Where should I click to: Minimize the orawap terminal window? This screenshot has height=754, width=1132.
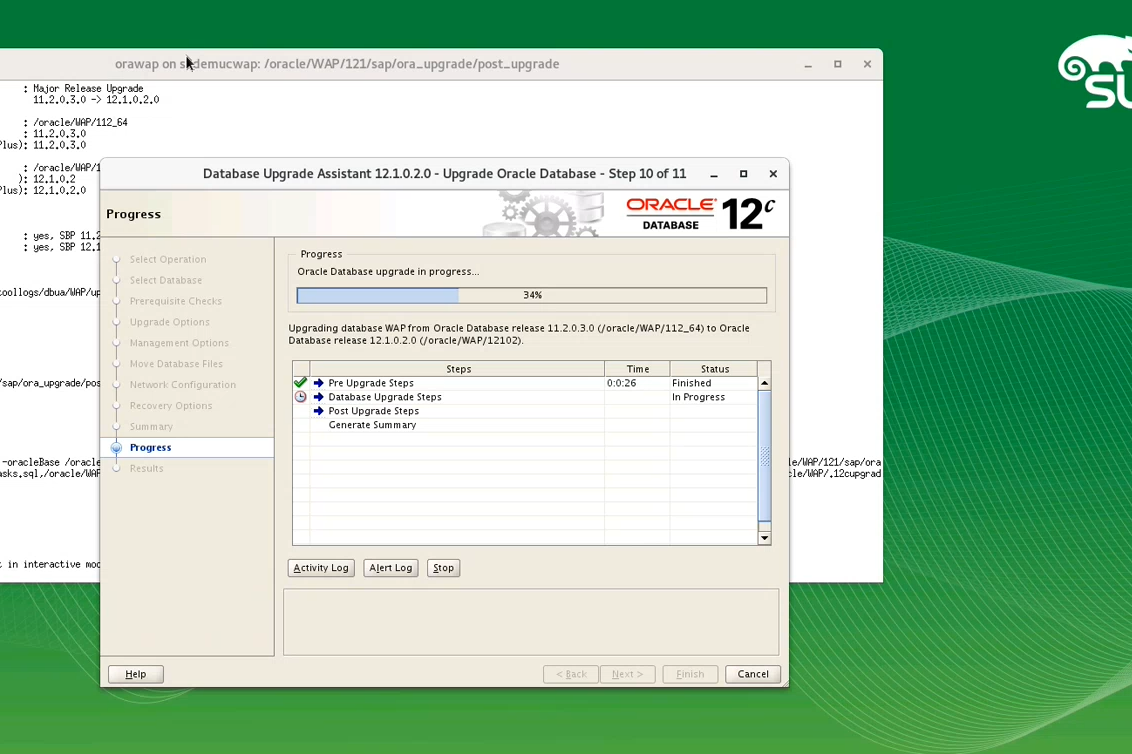(808, 64)
